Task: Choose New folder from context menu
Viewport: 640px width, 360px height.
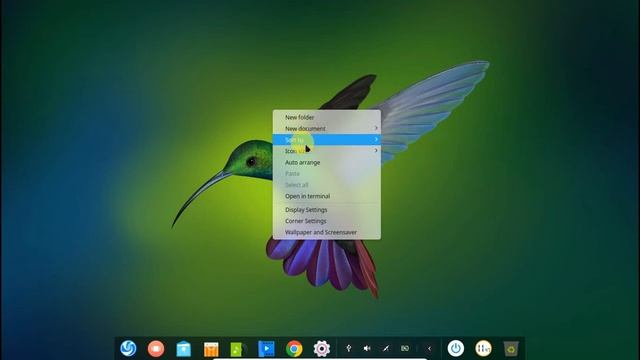Action: (x=327, y=117)
